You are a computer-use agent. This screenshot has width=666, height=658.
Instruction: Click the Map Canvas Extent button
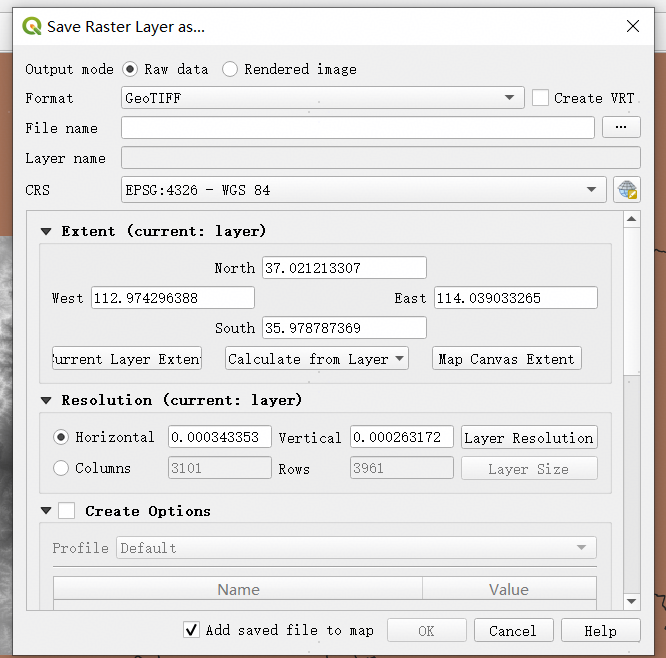(506, 359)
